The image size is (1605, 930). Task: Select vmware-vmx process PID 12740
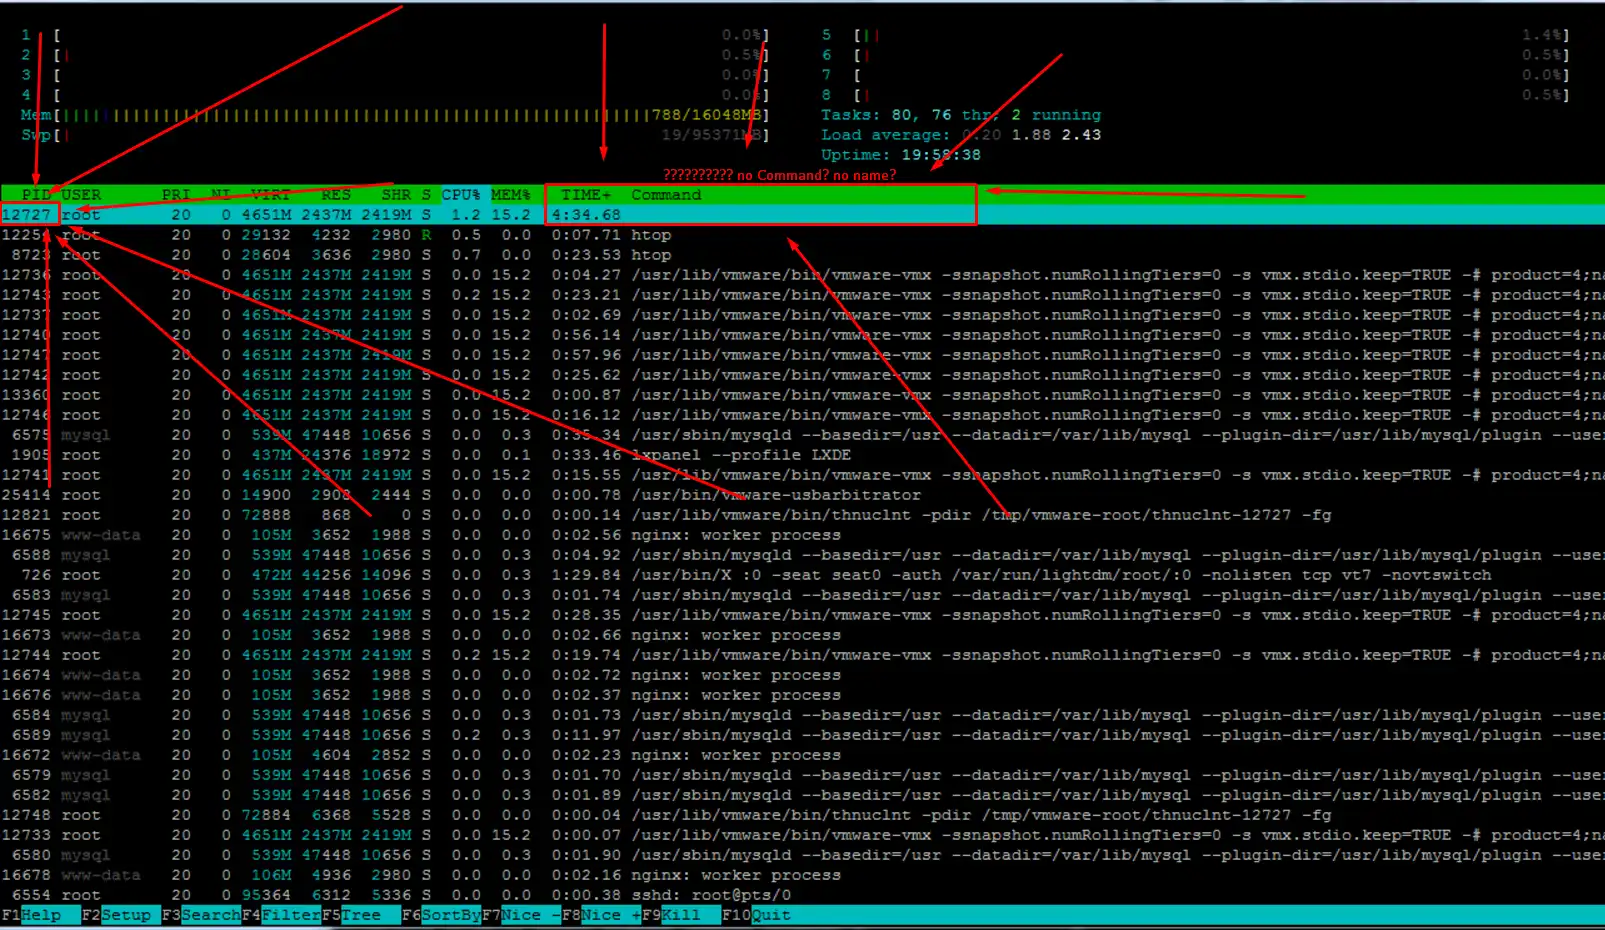tap(802, 335)
